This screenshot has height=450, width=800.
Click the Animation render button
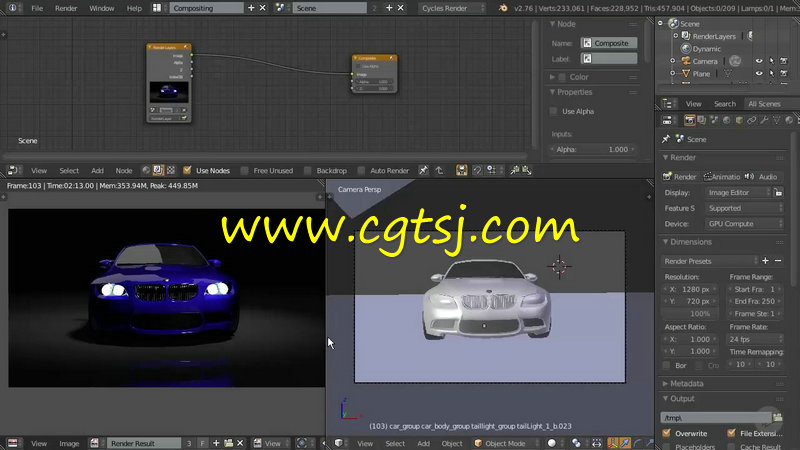pos(721,177)
